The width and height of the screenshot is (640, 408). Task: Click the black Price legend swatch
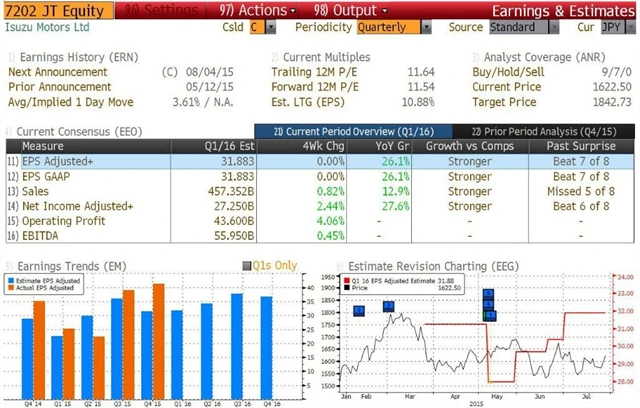[347, 288]
